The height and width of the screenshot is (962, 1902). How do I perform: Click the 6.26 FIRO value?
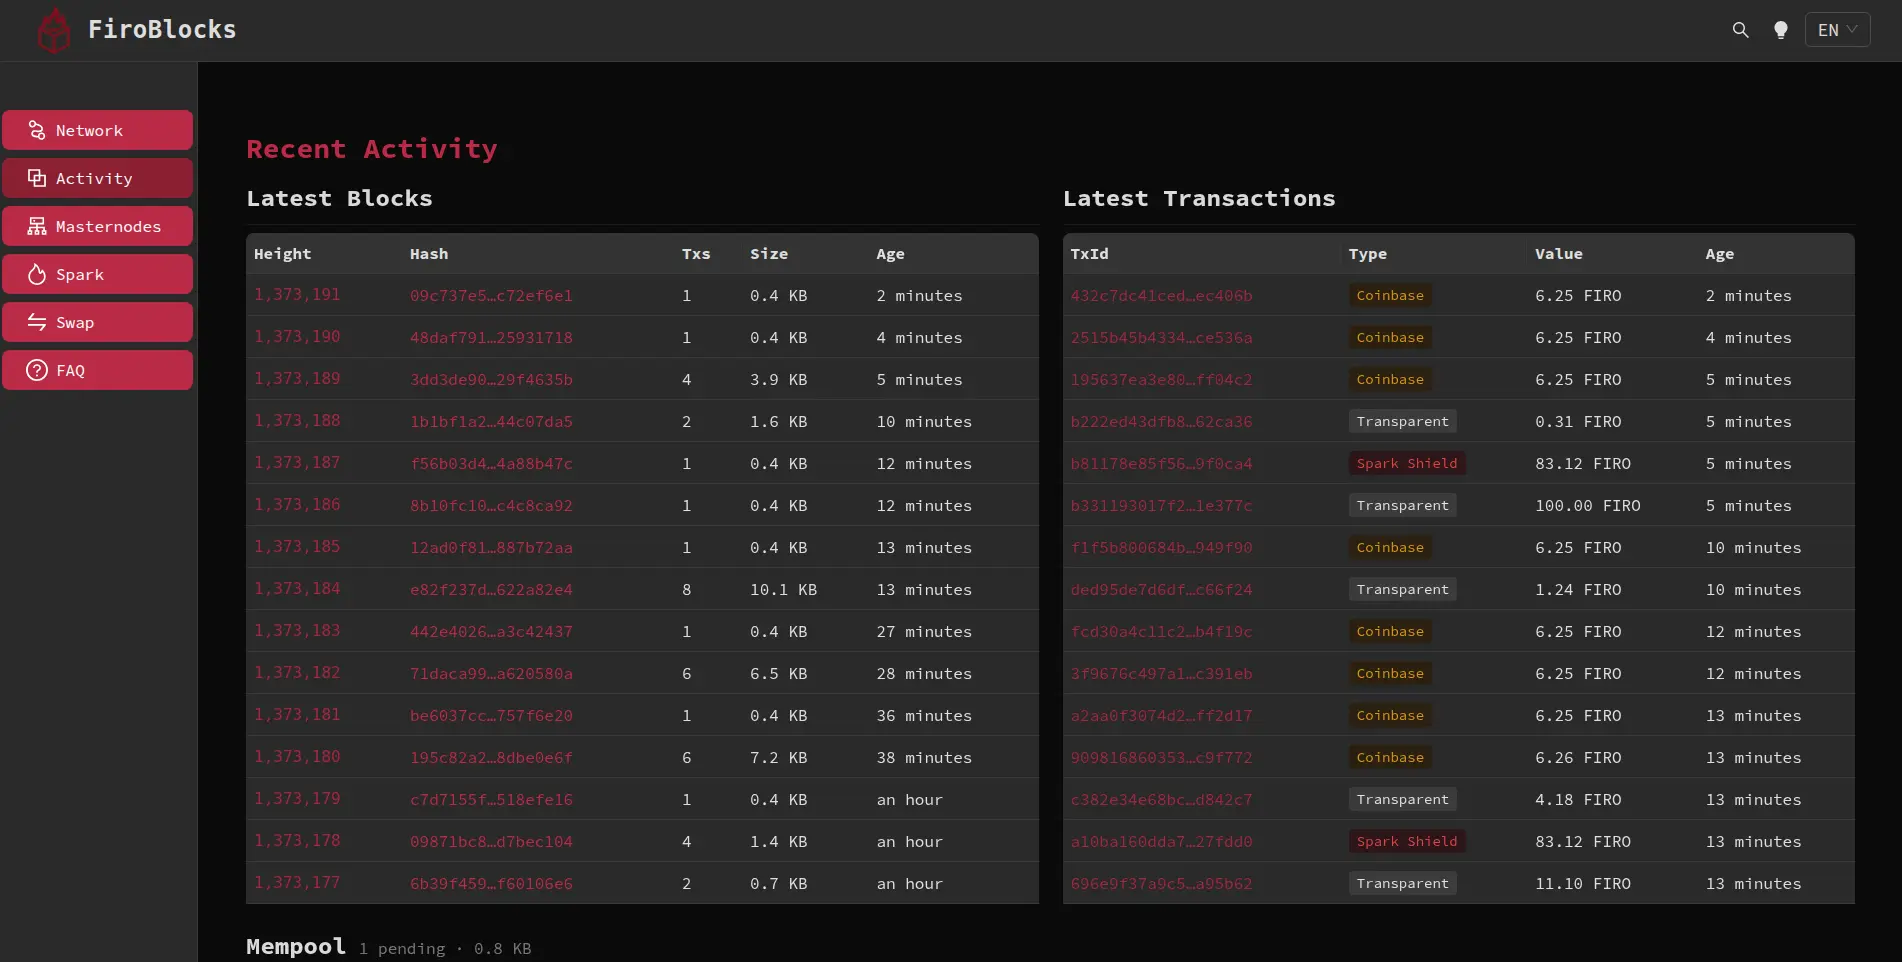[x=1578, y=758]
